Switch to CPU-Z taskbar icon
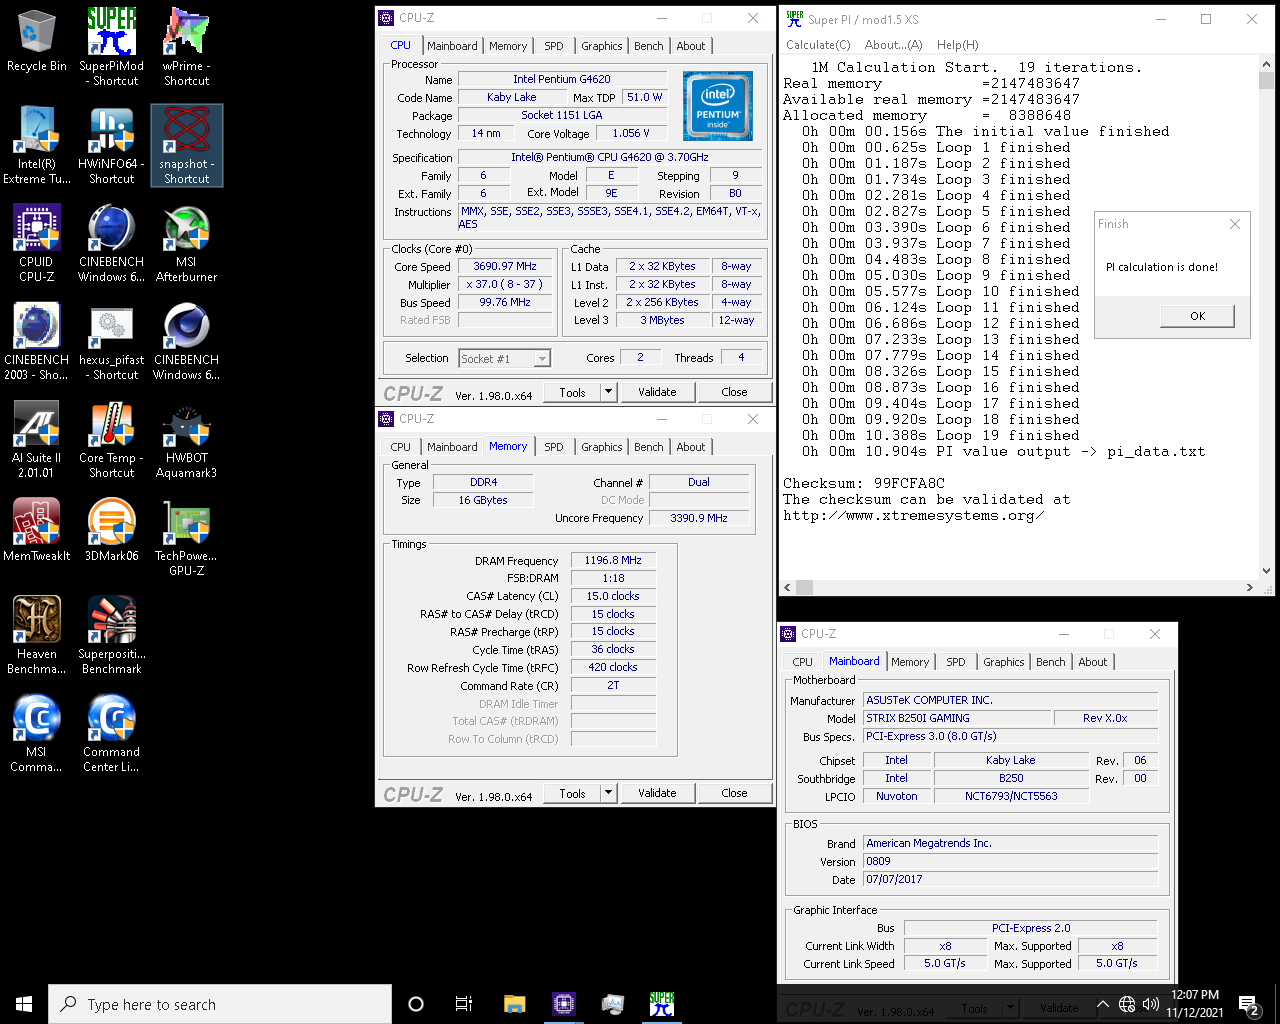Viewport: 1280px width, 1024px height. 563,1004
